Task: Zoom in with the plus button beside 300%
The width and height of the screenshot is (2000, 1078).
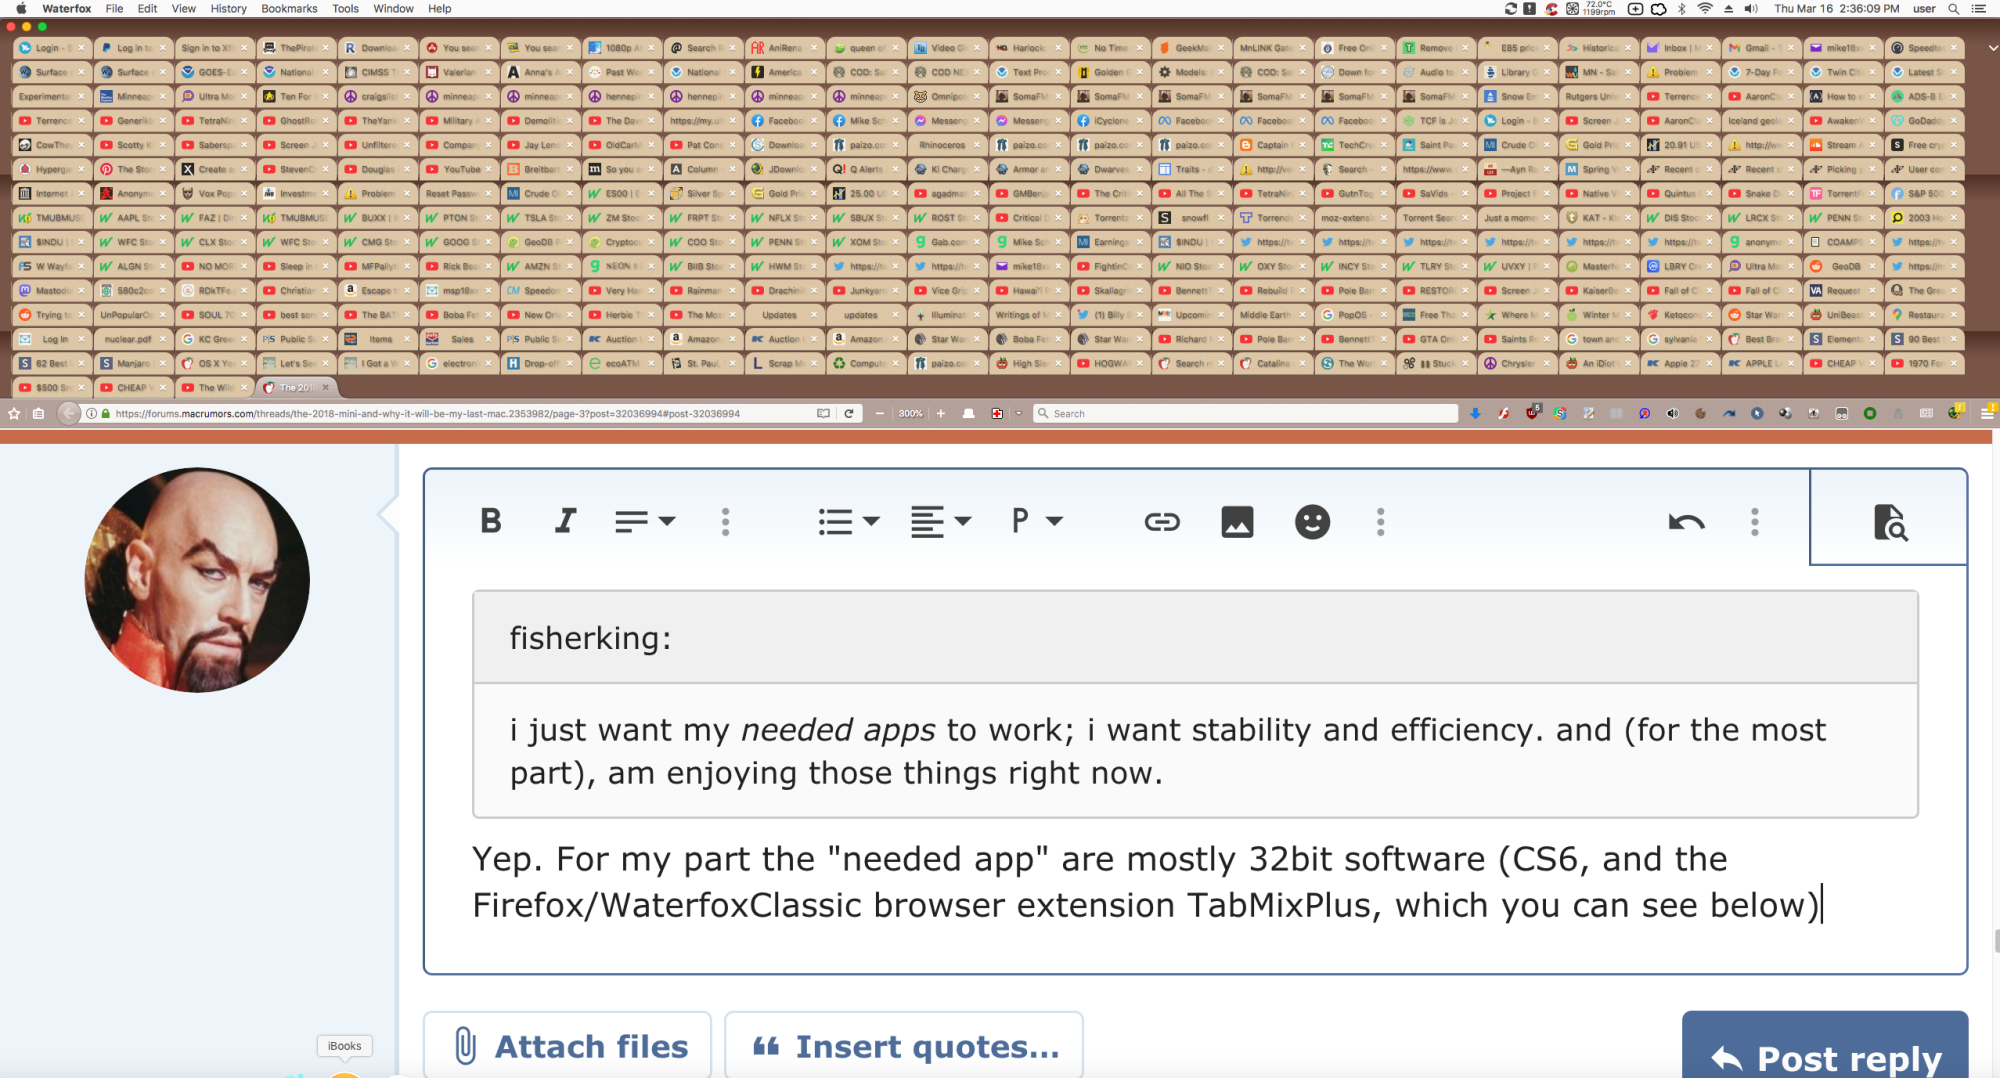Action: tap(940, 413)
